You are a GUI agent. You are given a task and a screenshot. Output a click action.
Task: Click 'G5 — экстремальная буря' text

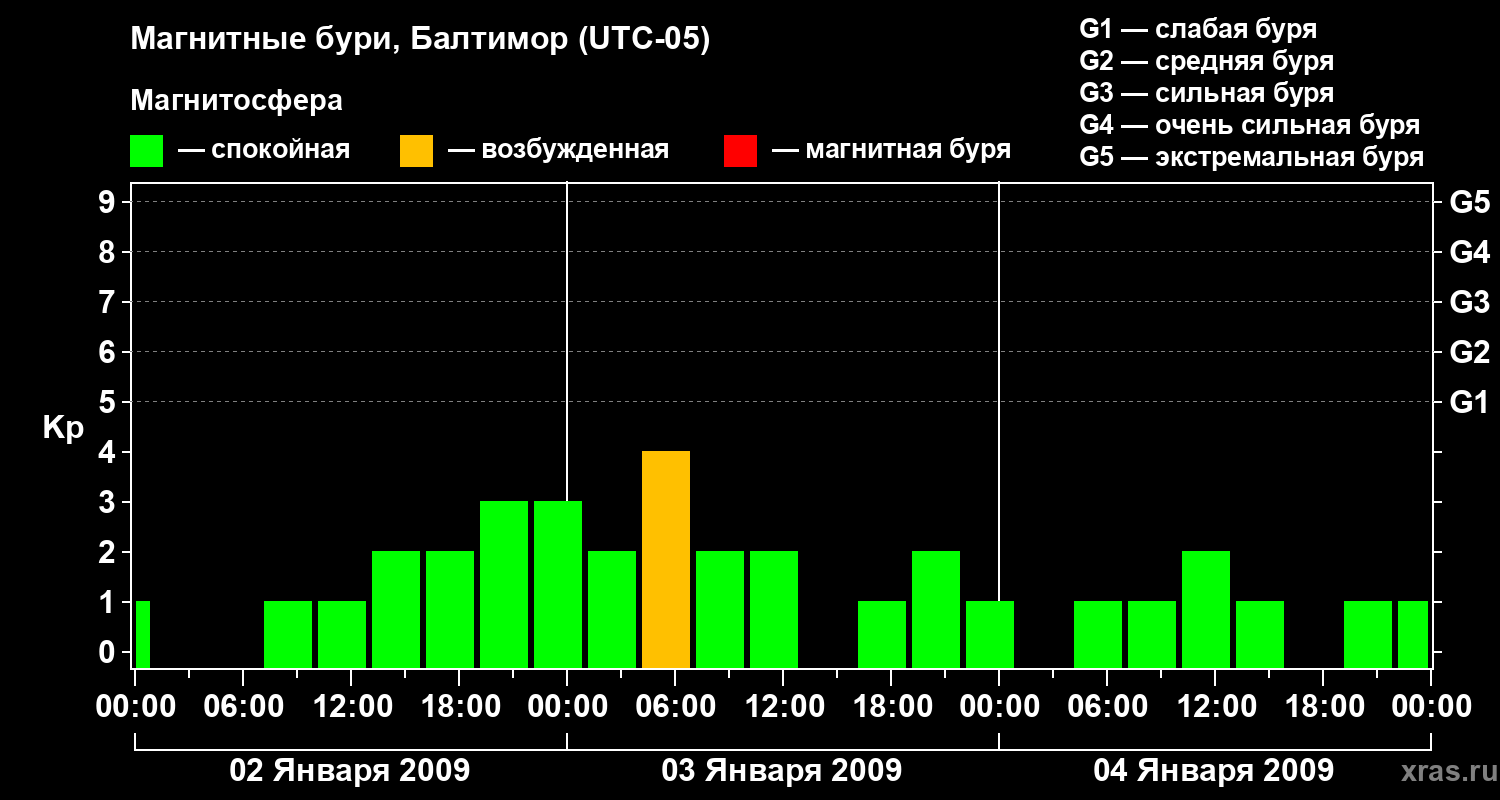(1251, 157)
